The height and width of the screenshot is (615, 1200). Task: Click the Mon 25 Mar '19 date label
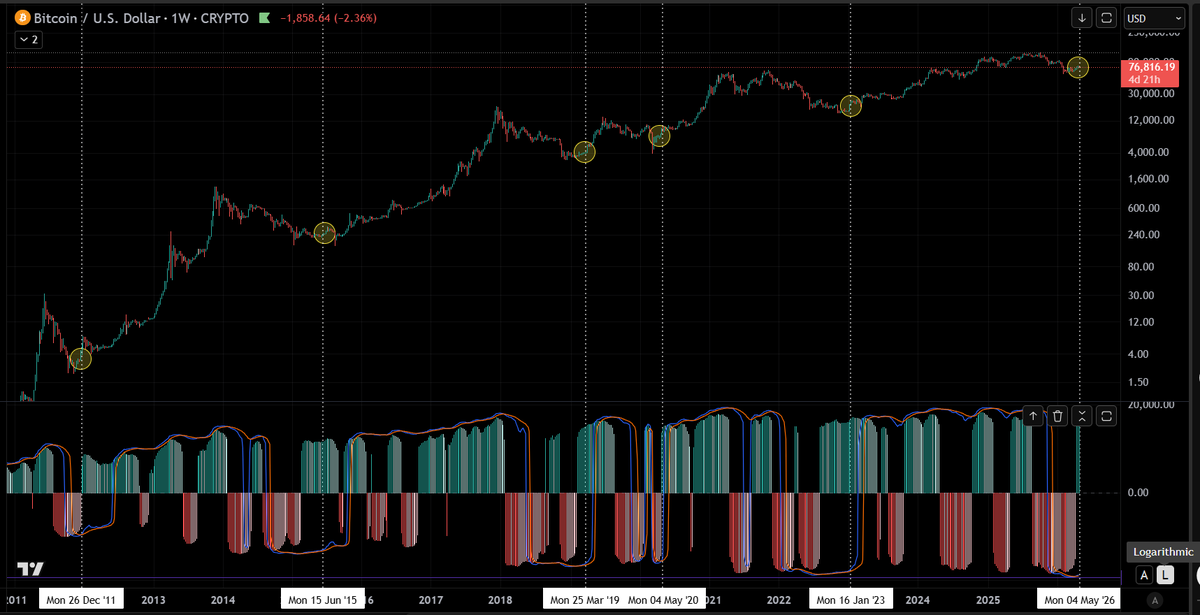point(585,600)
